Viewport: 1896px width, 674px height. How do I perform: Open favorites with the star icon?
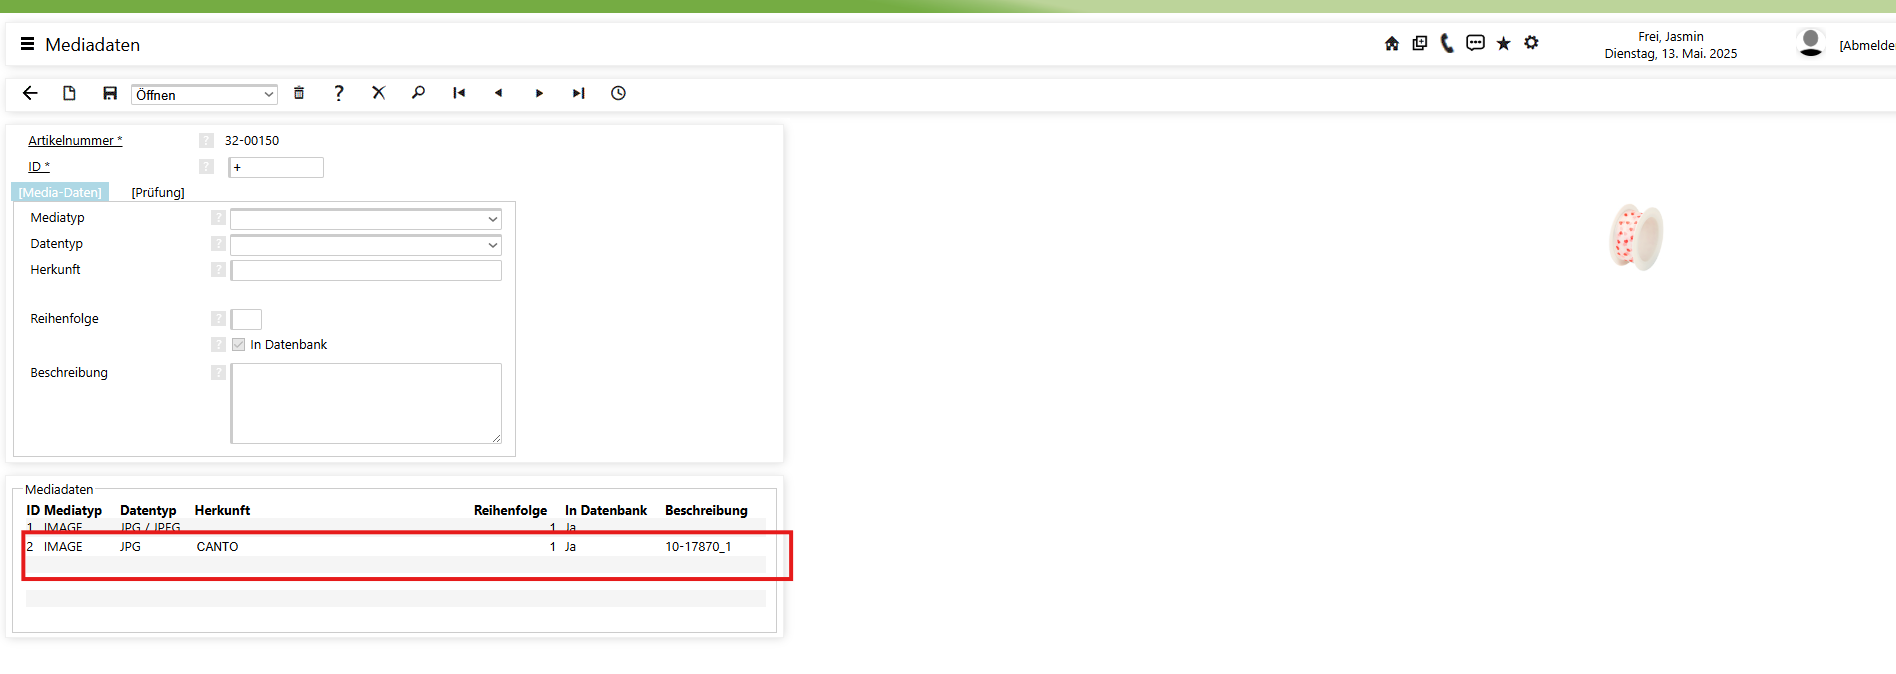(1503, 43)
